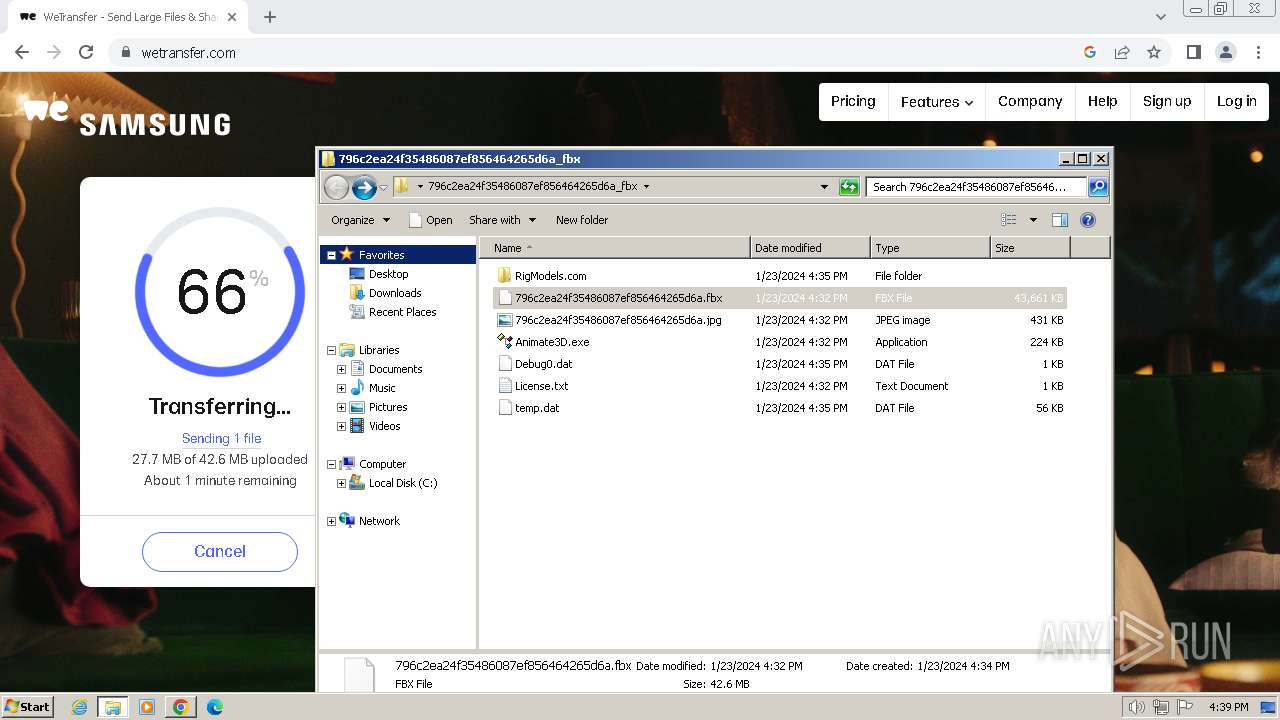Click the Explorer help icon
1280x720 pixels.
[x=1088, y=220]
